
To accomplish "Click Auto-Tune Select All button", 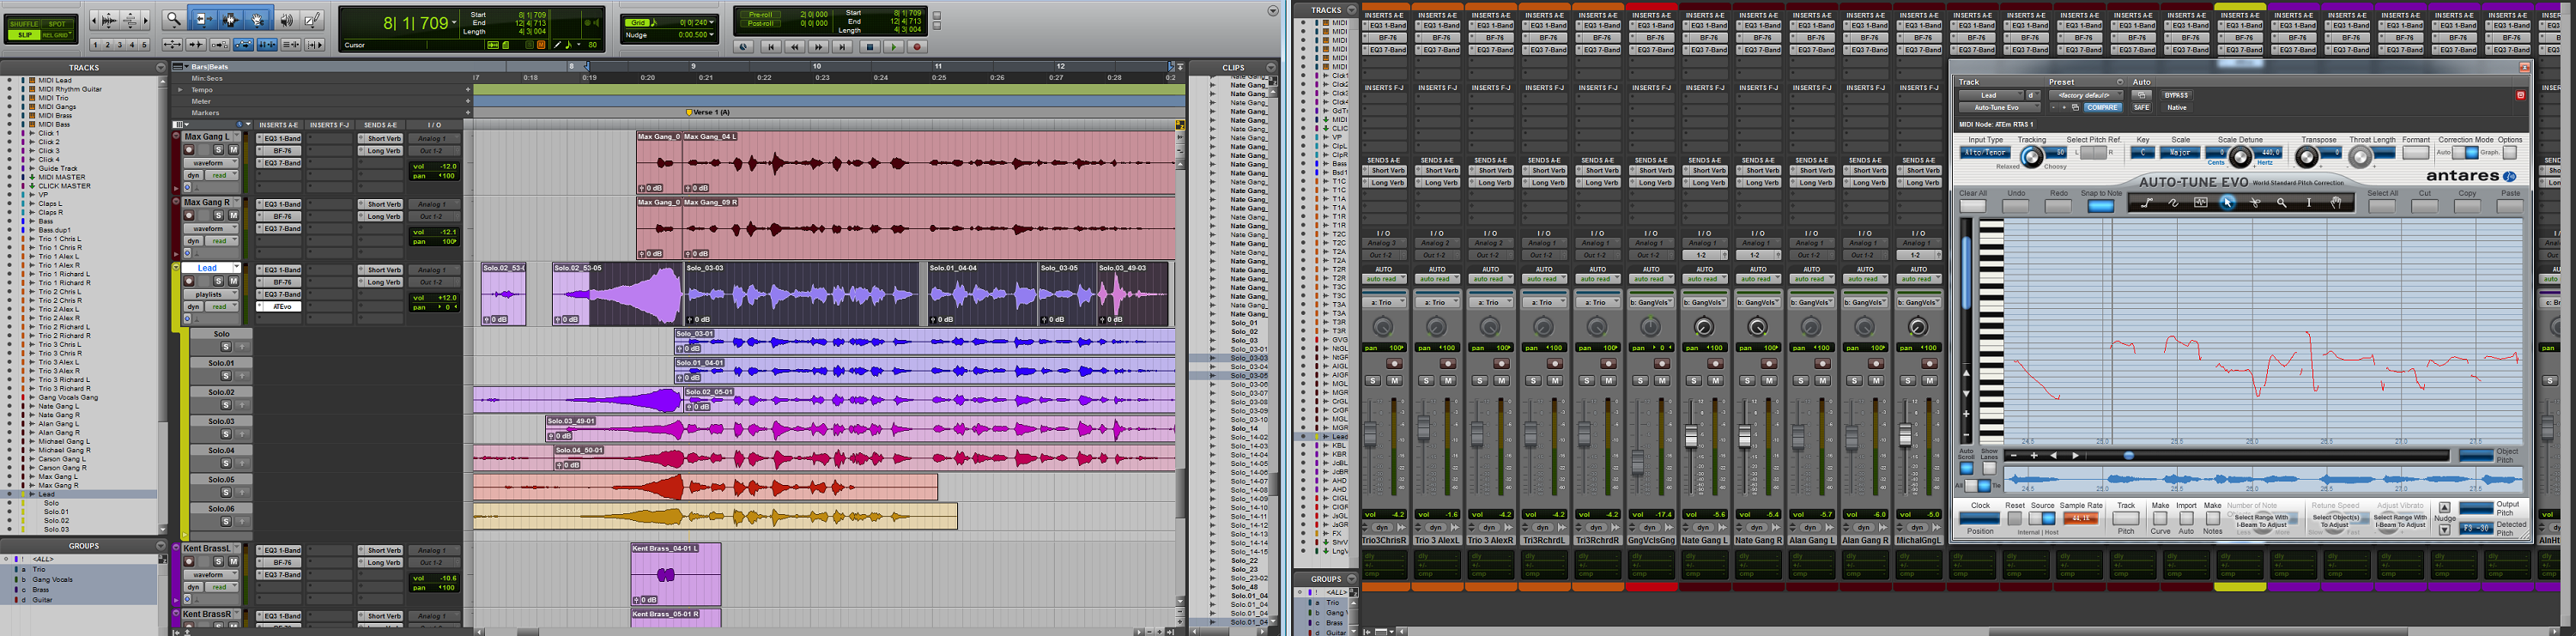I will tap(2382, 206).
